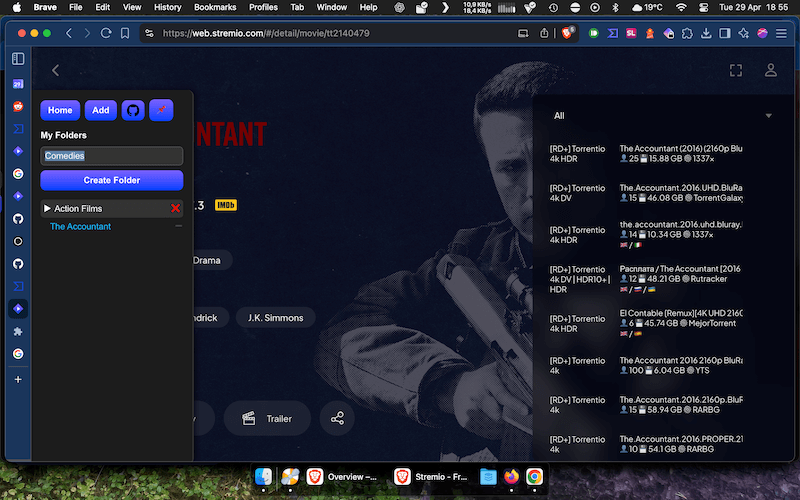Select the 6.04 GB YTS stream
The width and height of the screenshot is (800, 500).
pos(646,365)
